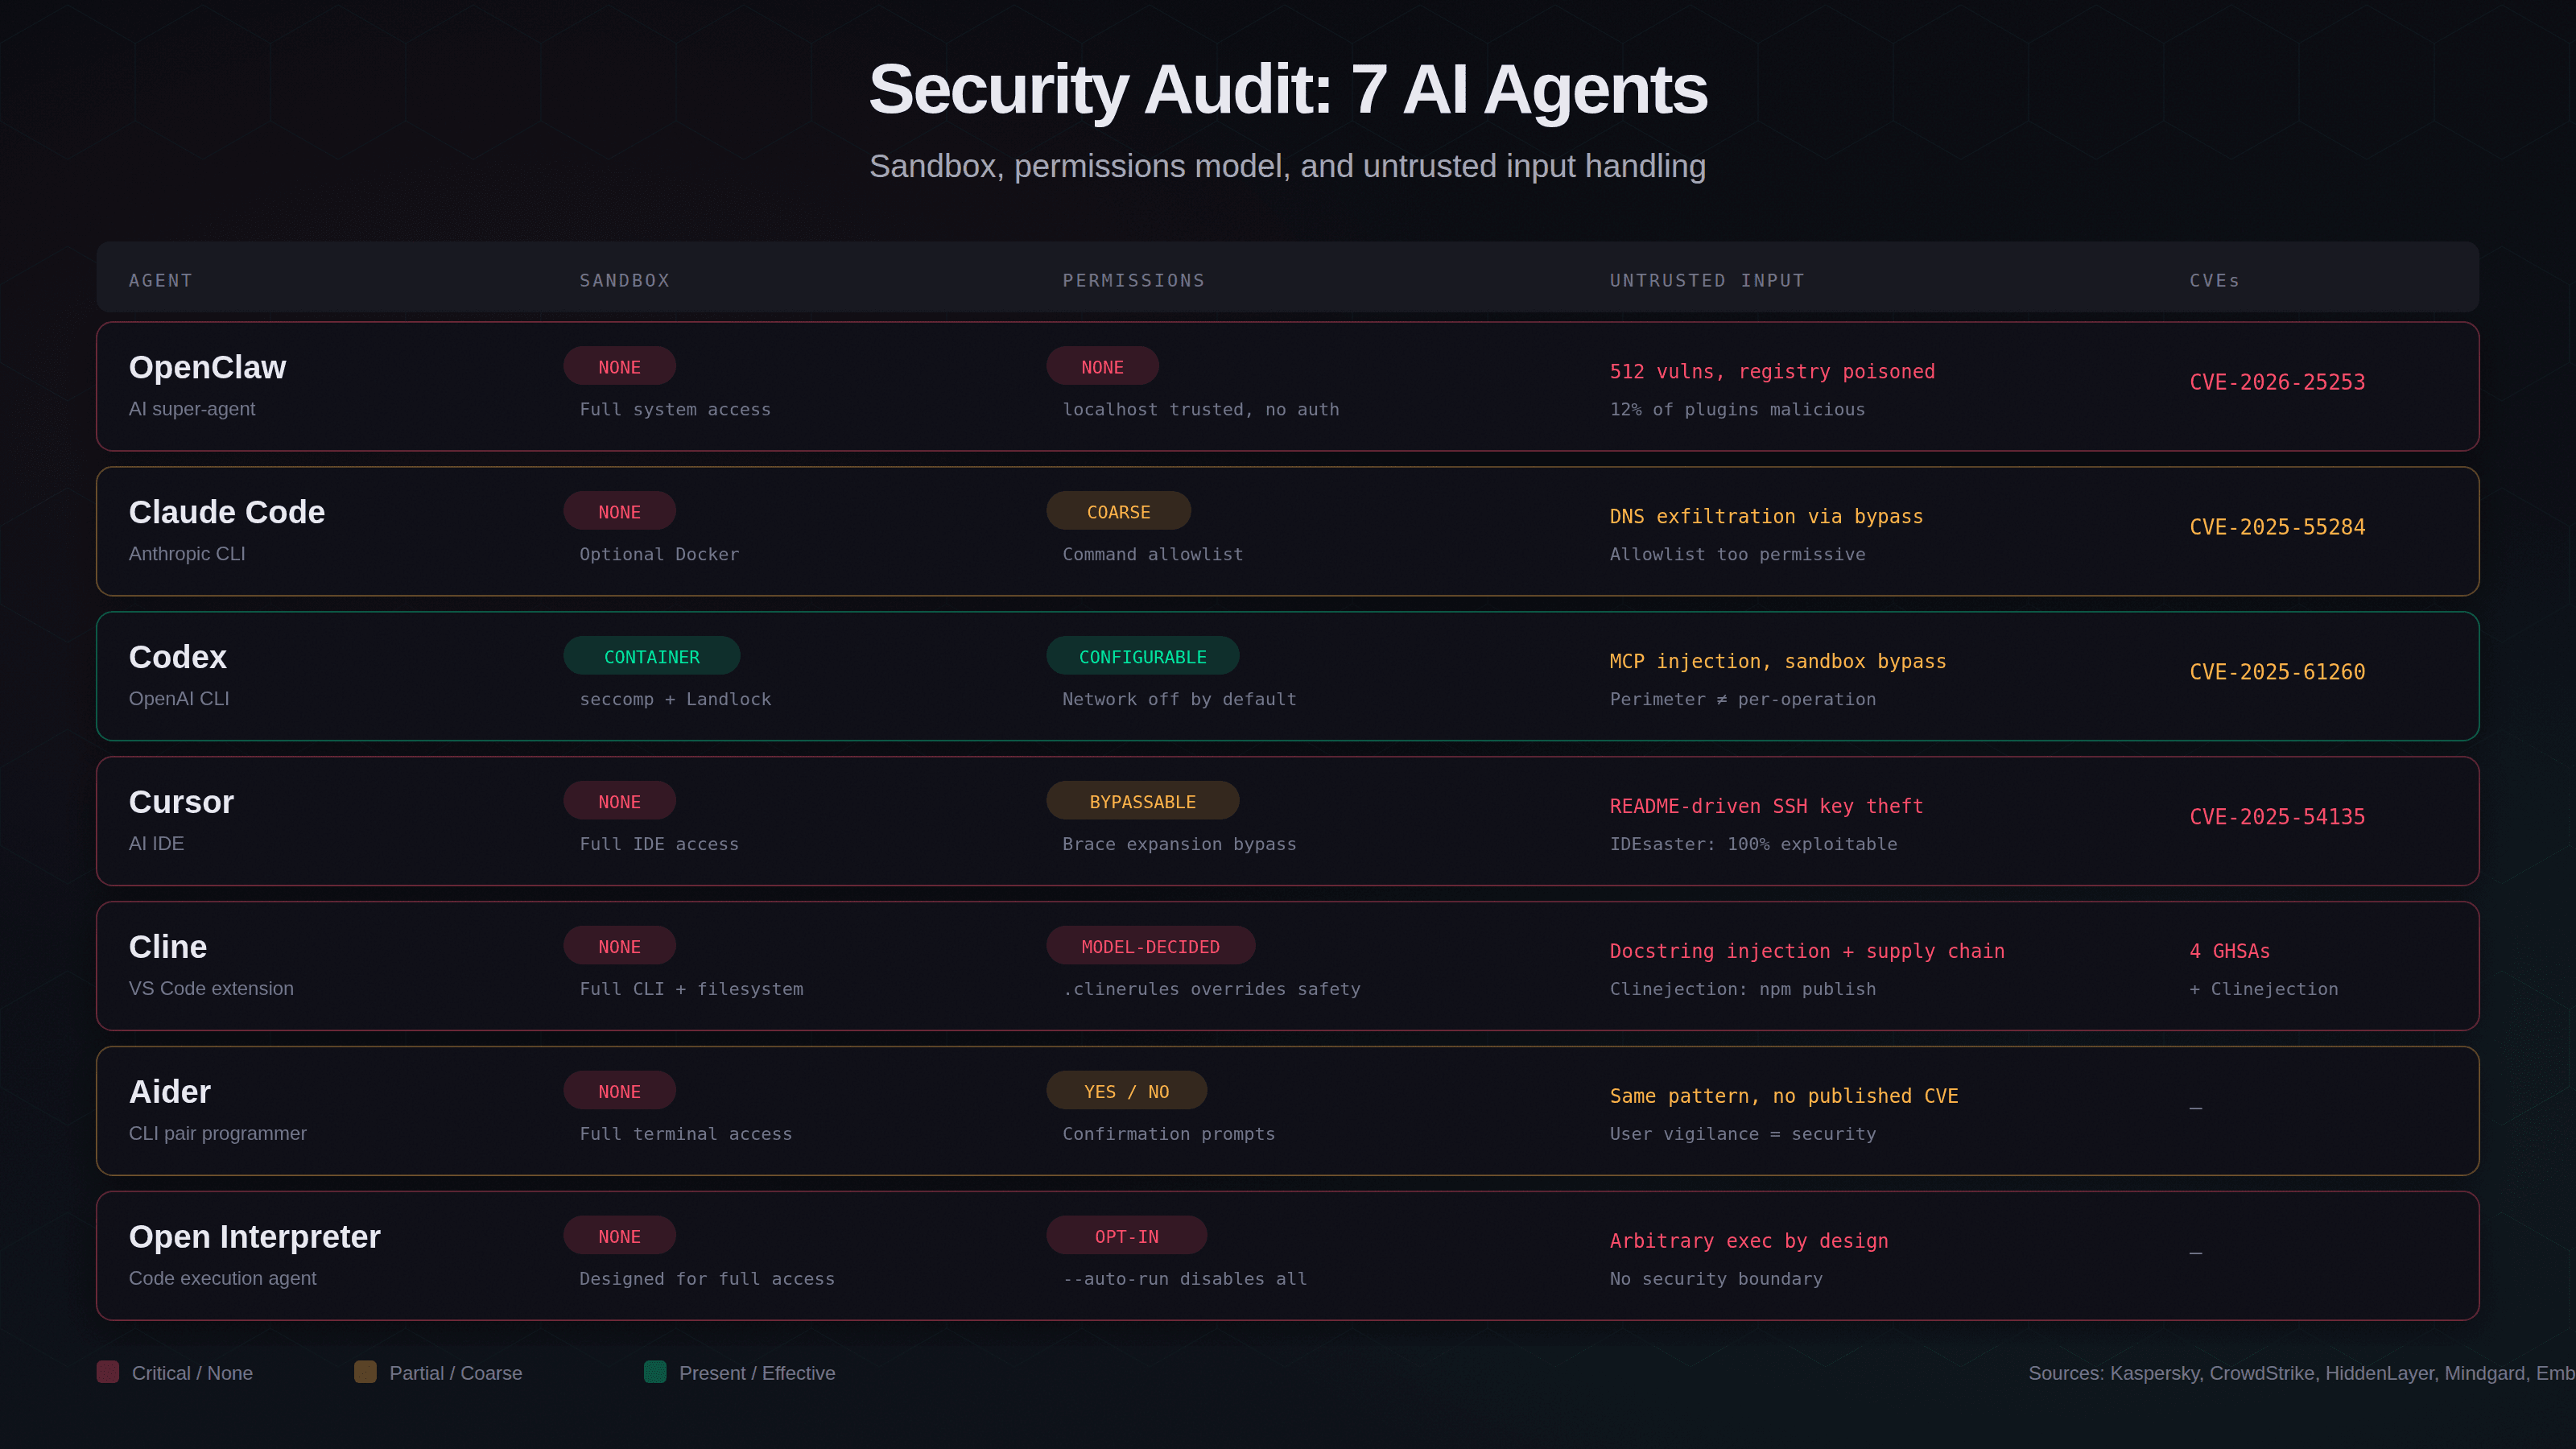
Task: Click the MODEL-DECIDED badge for Cline
Action: tap(1150, 947)
